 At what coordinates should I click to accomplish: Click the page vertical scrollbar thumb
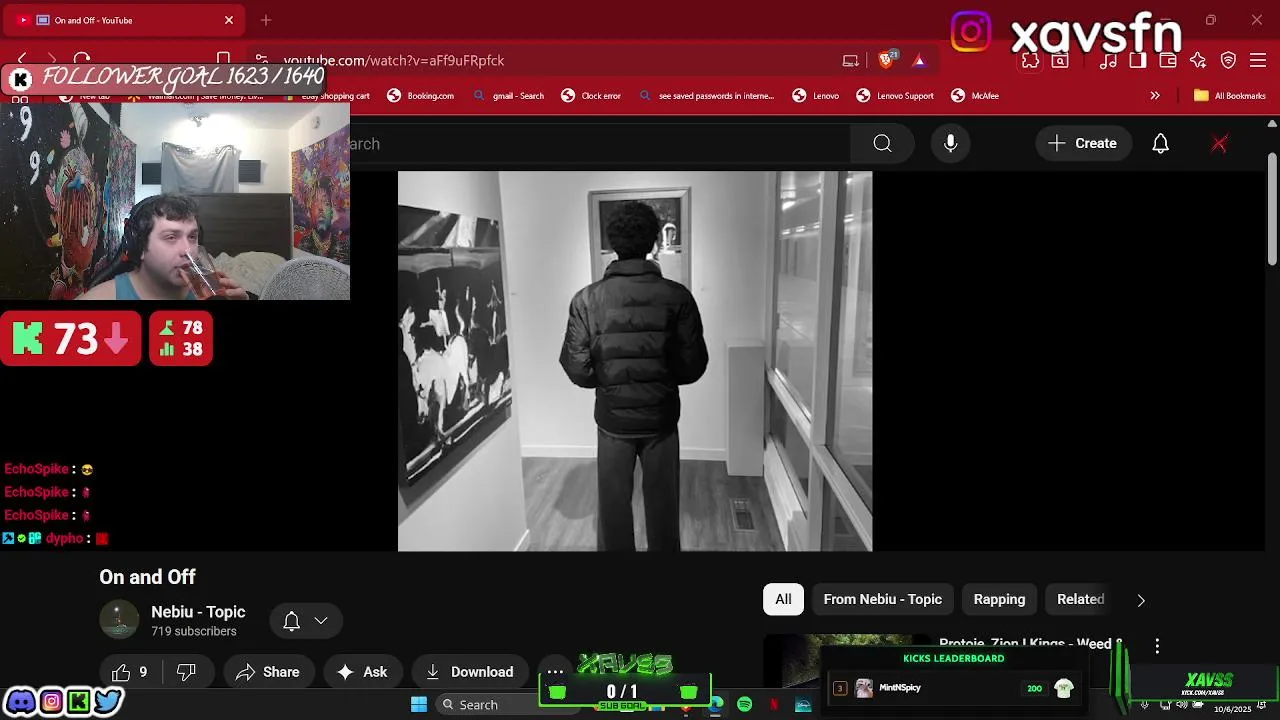[x=1272, y=208]
